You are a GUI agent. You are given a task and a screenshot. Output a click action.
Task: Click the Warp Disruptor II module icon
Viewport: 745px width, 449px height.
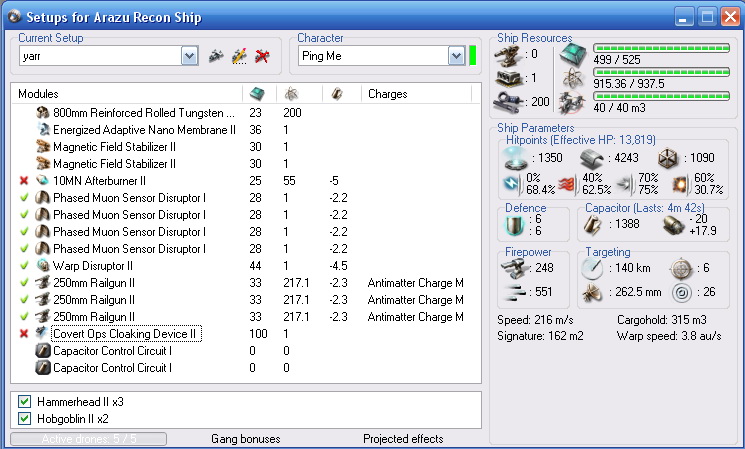43,266
